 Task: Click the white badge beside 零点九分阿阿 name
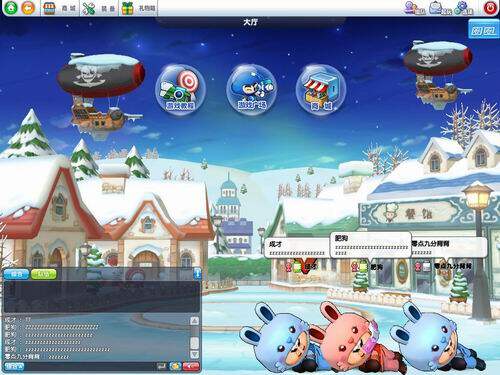click(x=427, y=266)
